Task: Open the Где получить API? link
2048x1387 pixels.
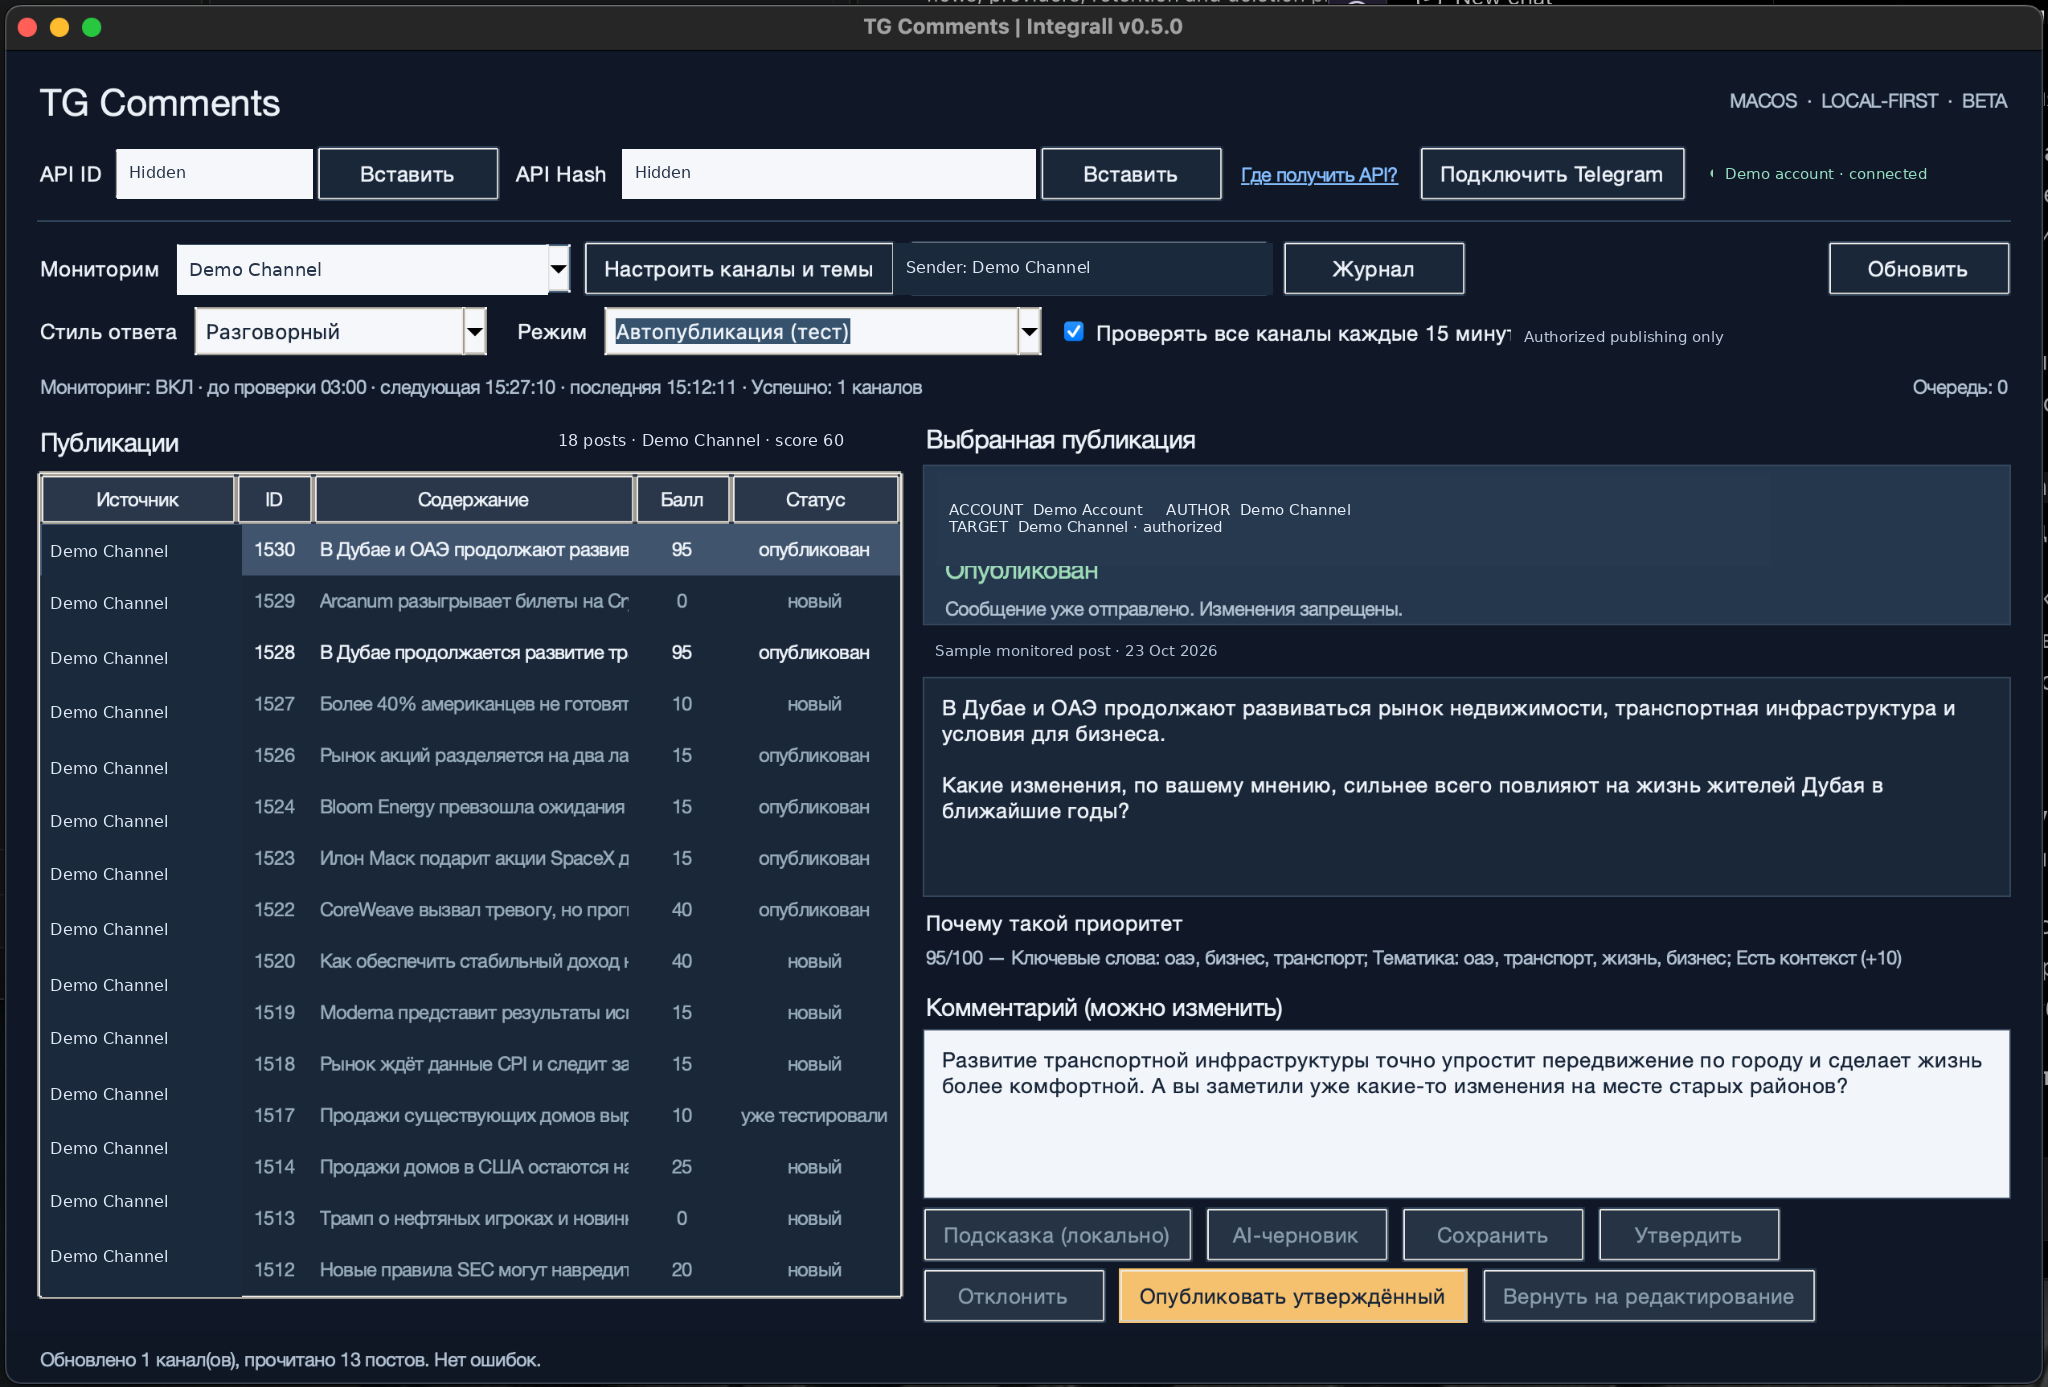Action: 1319,175
